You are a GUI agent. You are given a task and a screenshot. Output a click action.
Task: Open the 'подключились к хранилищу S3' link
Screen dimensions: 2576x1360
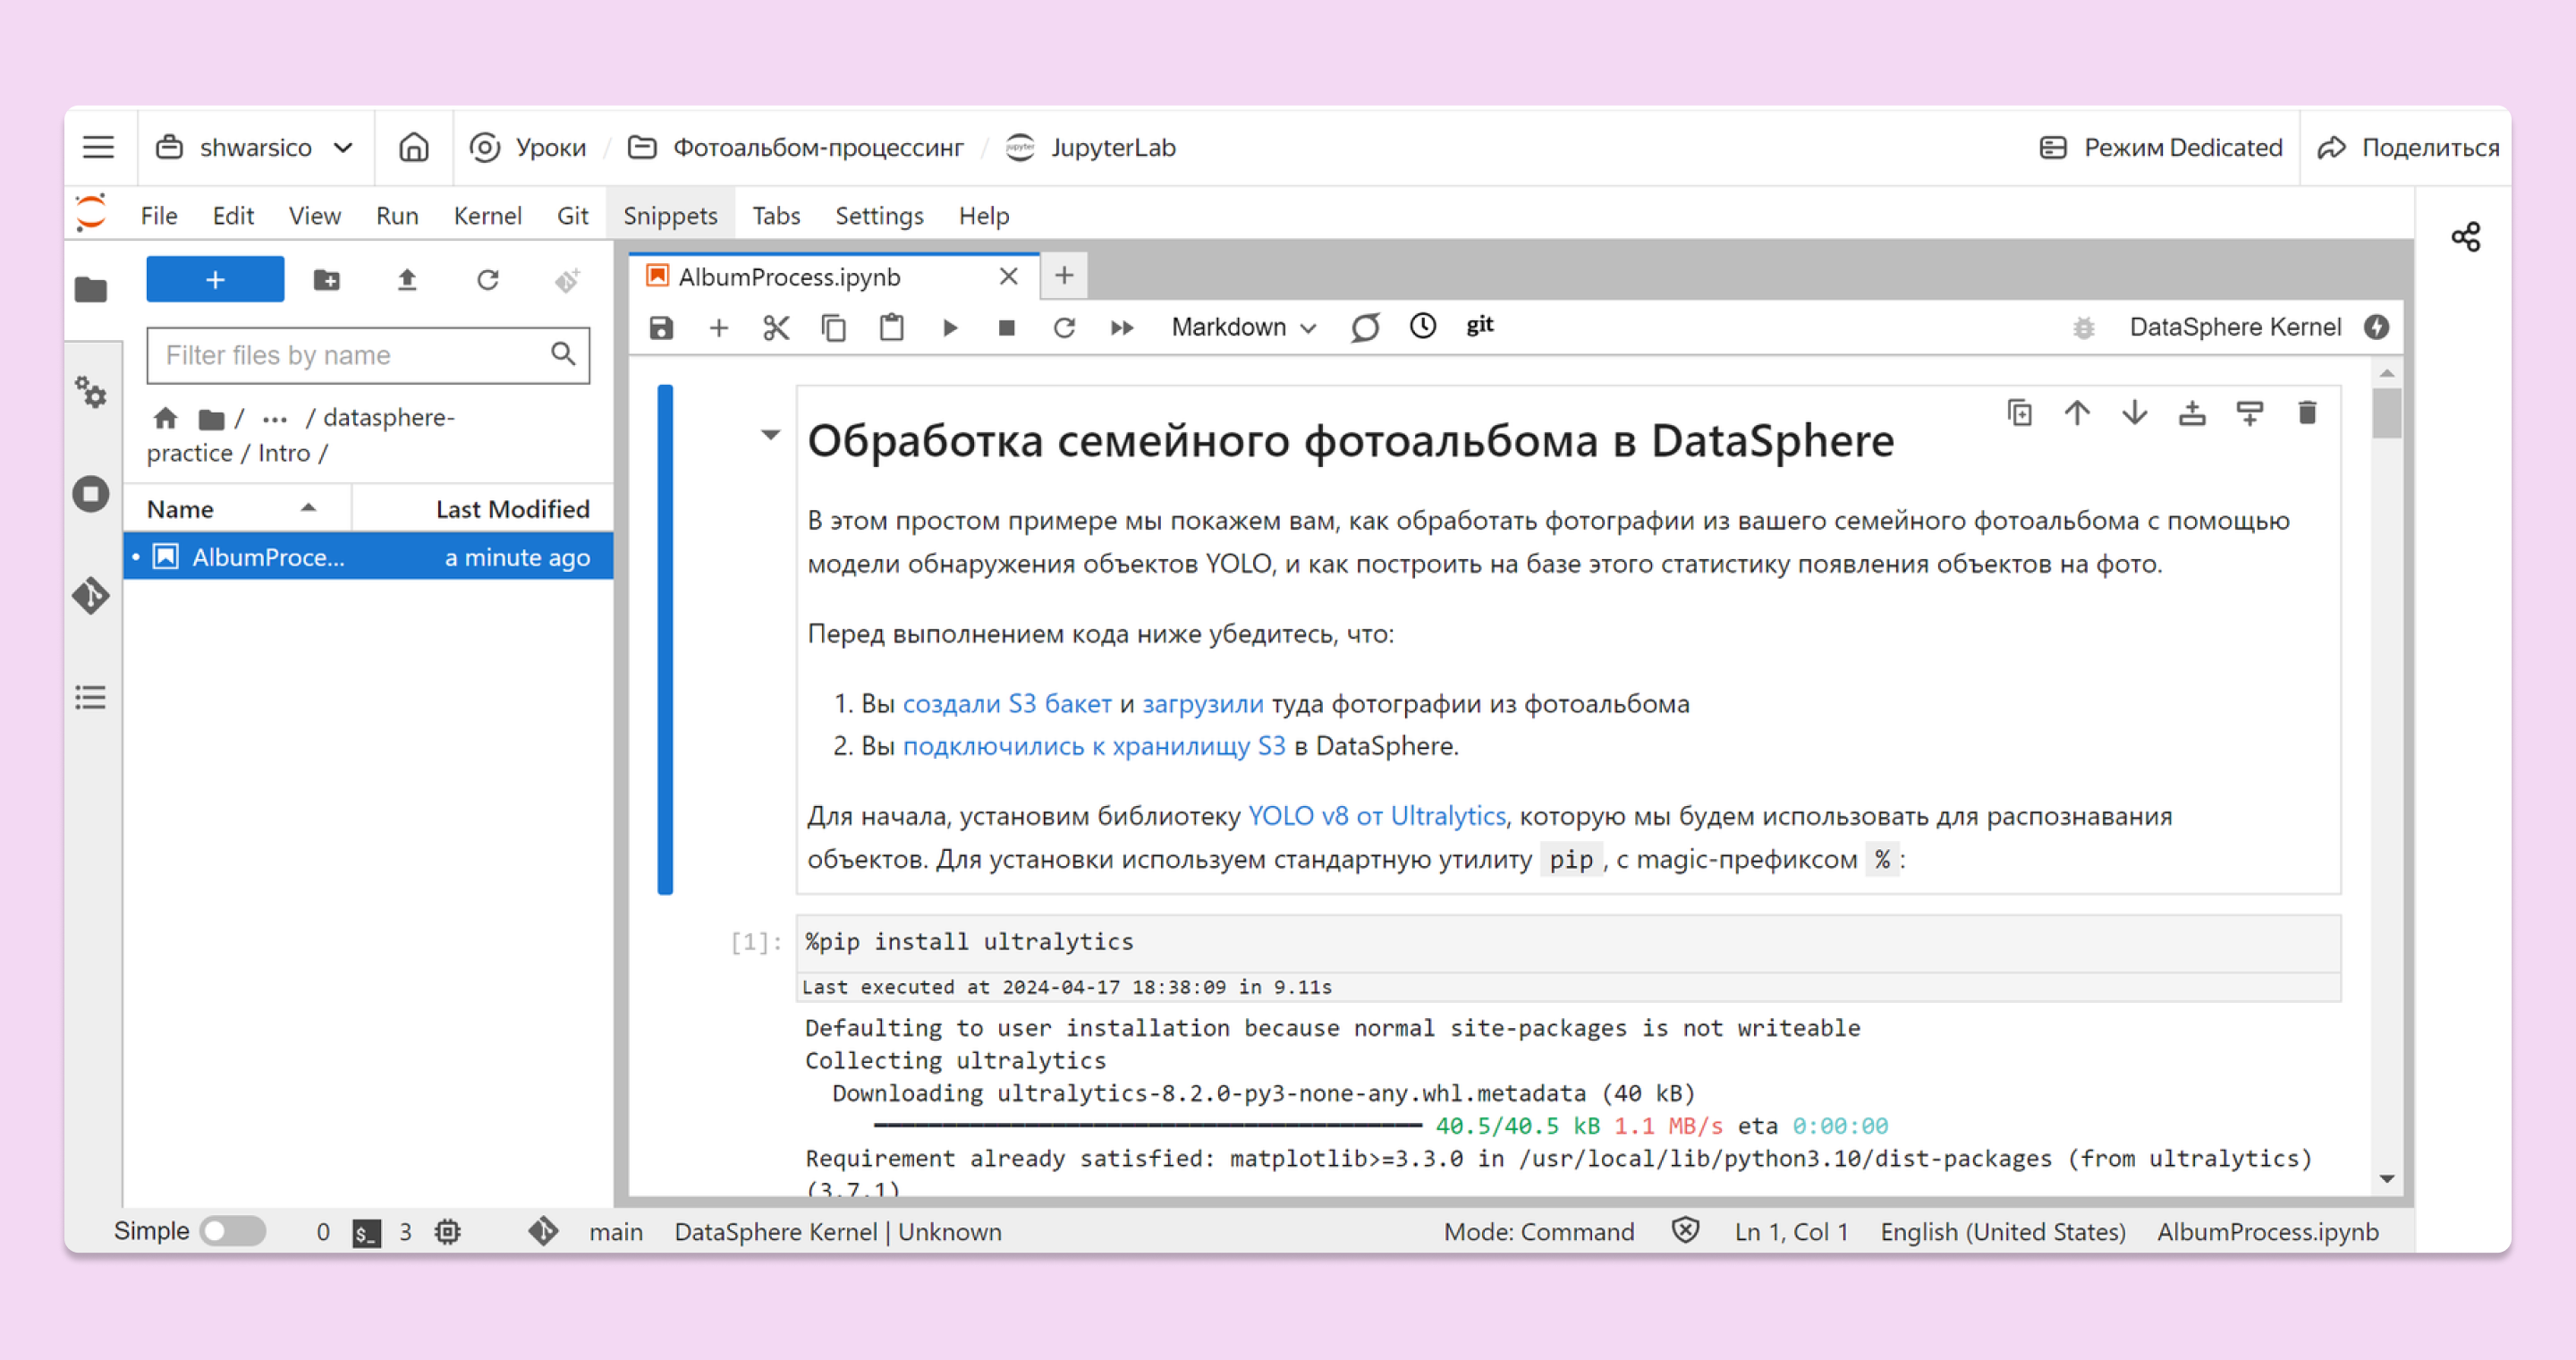point(1094,746)
